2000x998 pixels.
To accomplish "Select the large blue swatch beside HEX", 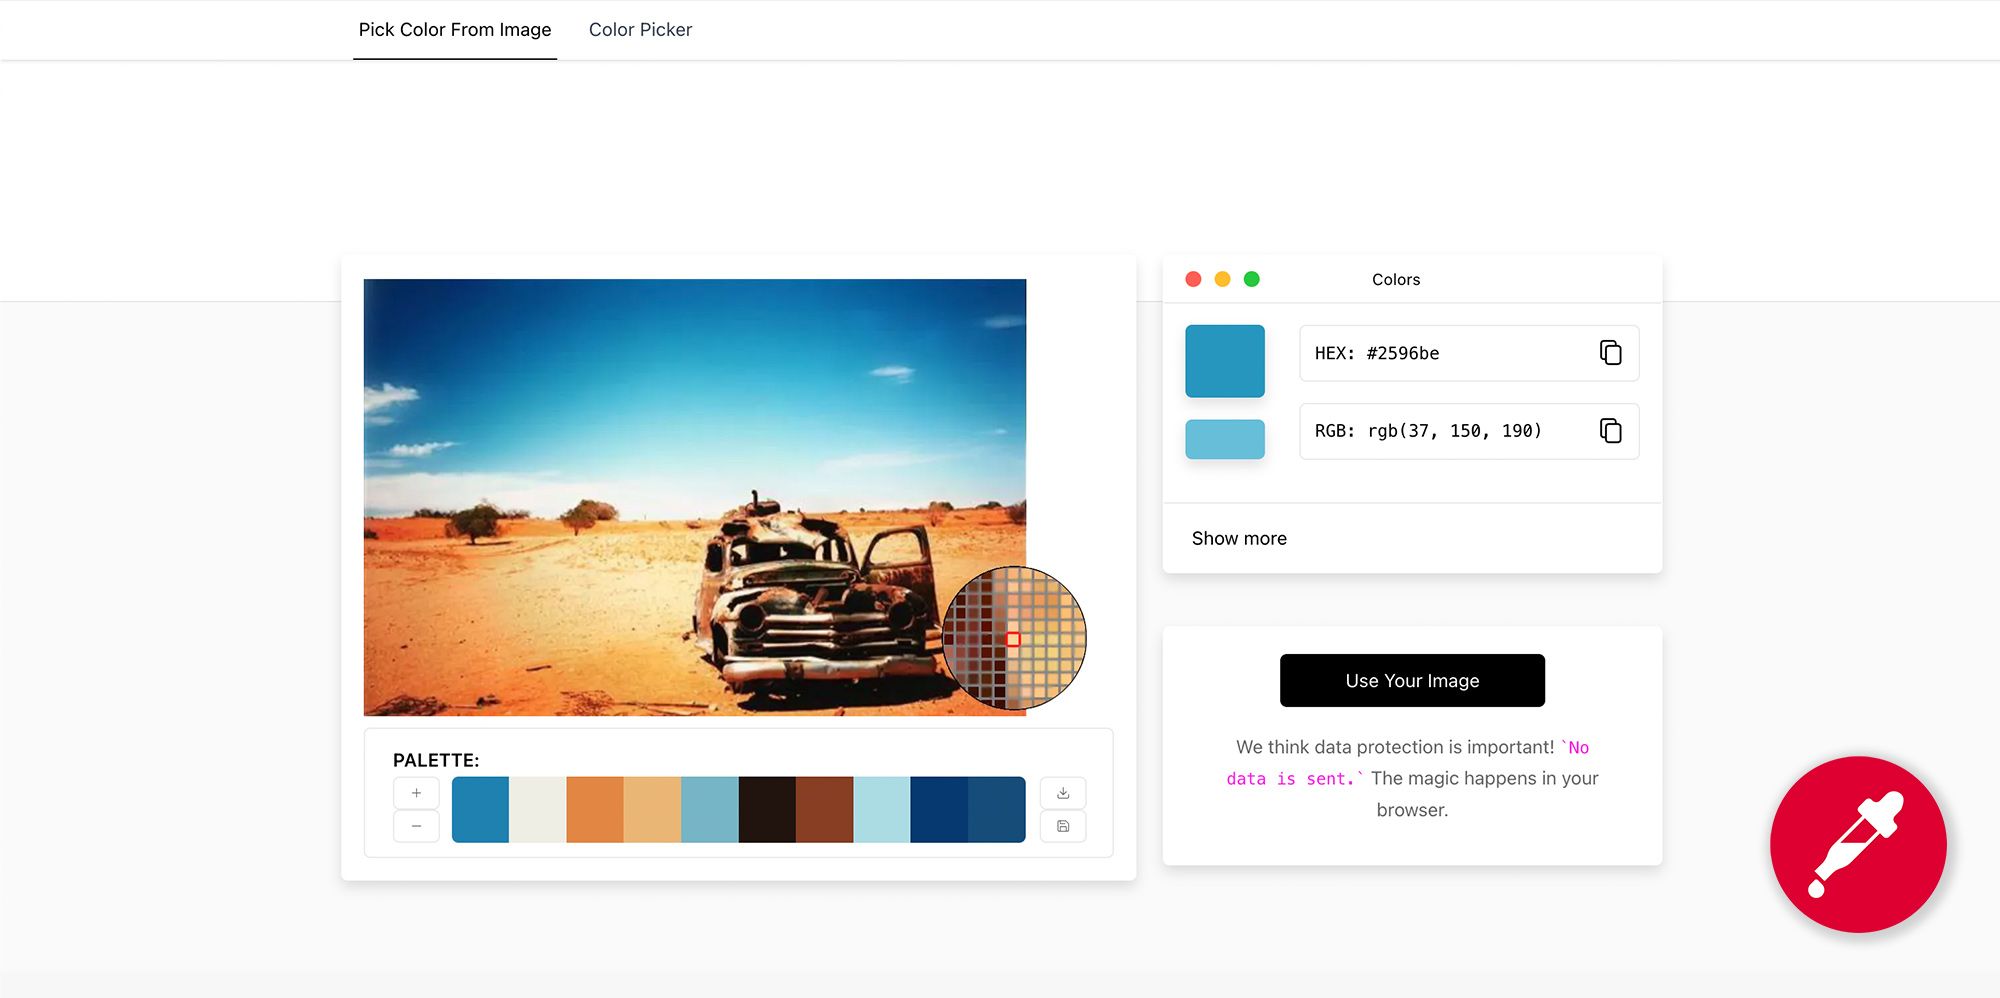I will coord(1224,361).
